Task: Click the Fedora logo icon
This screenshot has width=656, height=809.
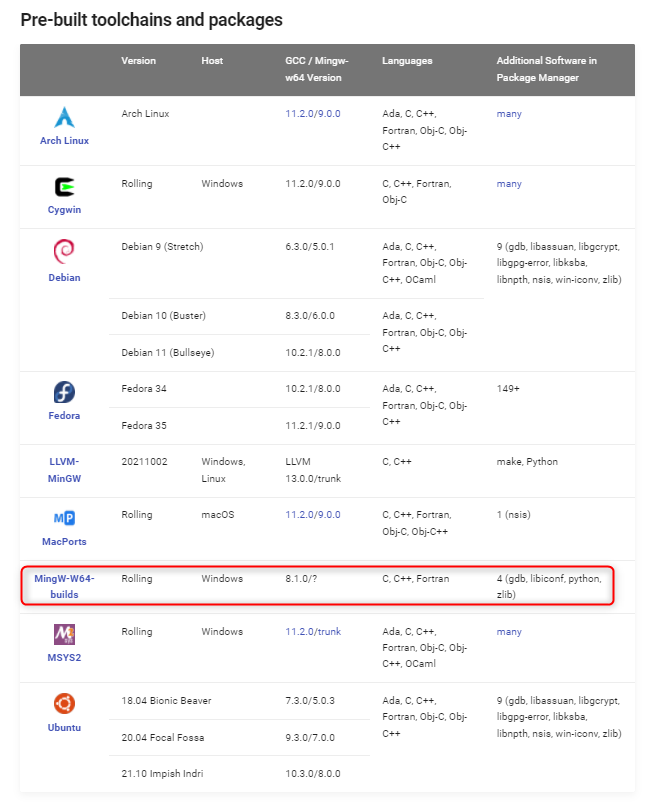Action: (x=65, y=392)
